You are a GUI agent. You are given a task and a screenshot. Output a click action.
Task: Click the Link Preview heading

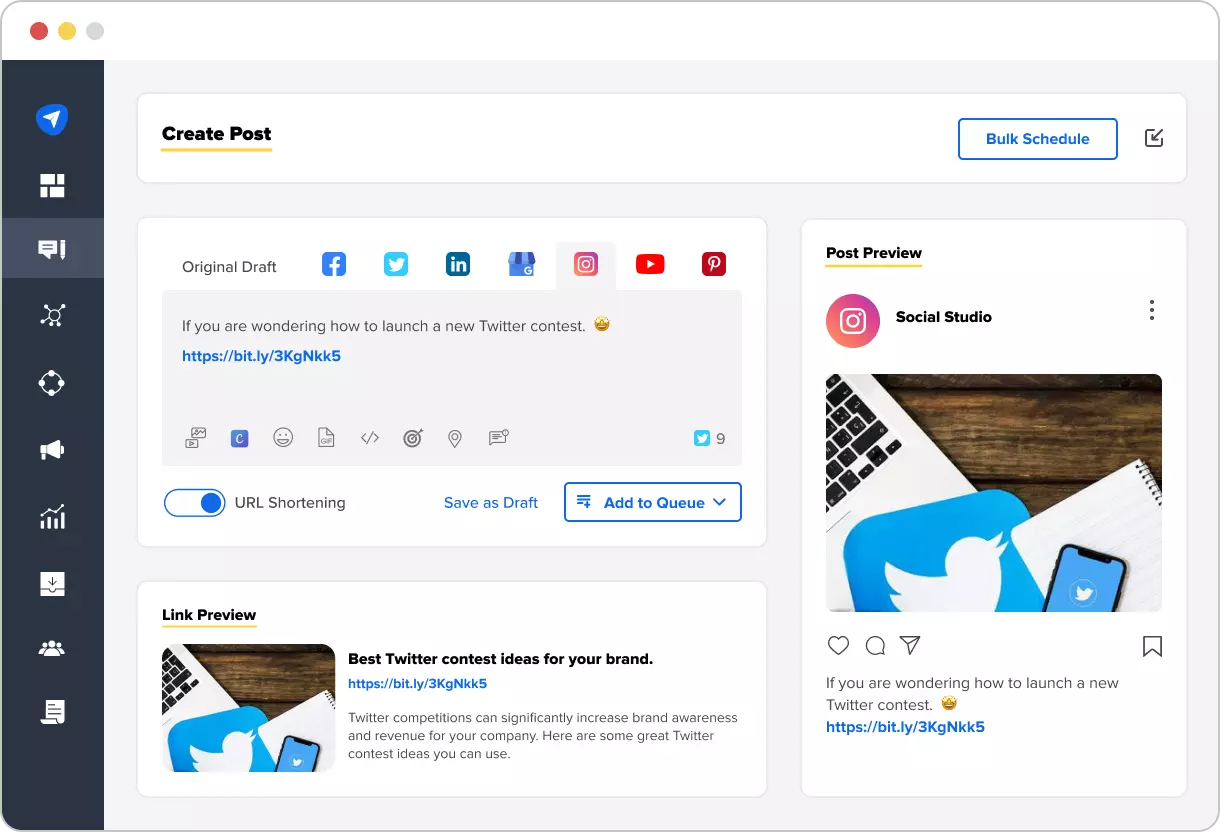pyautogui.click(x=209, y=615)
